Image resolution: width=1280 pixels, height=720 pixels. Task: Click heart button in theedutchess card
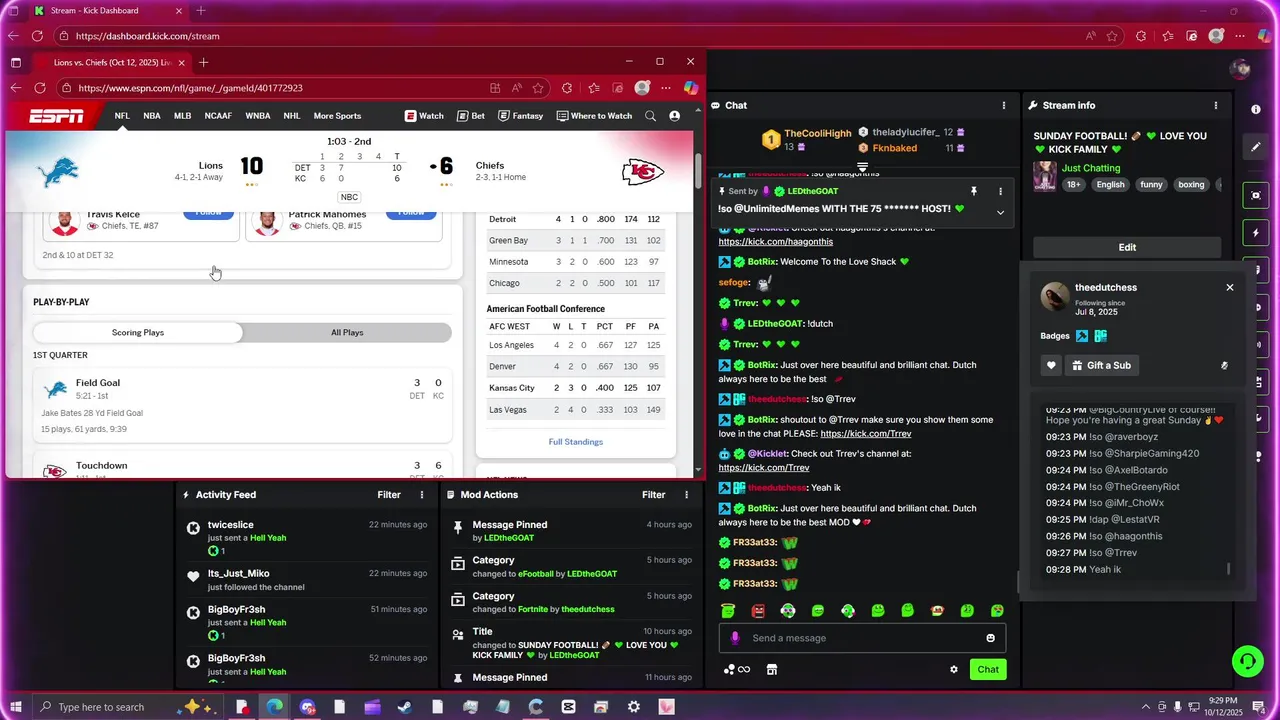coord(1051,365)
